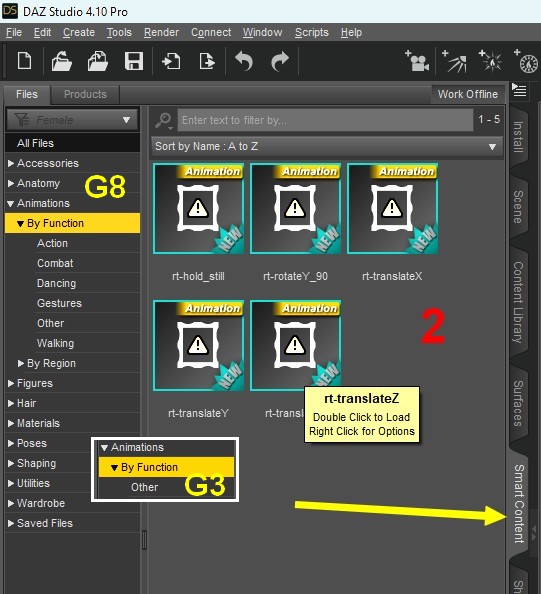541x594 pixels.
Task: Click the last create icon in toolbar
Action: point(526,61)
